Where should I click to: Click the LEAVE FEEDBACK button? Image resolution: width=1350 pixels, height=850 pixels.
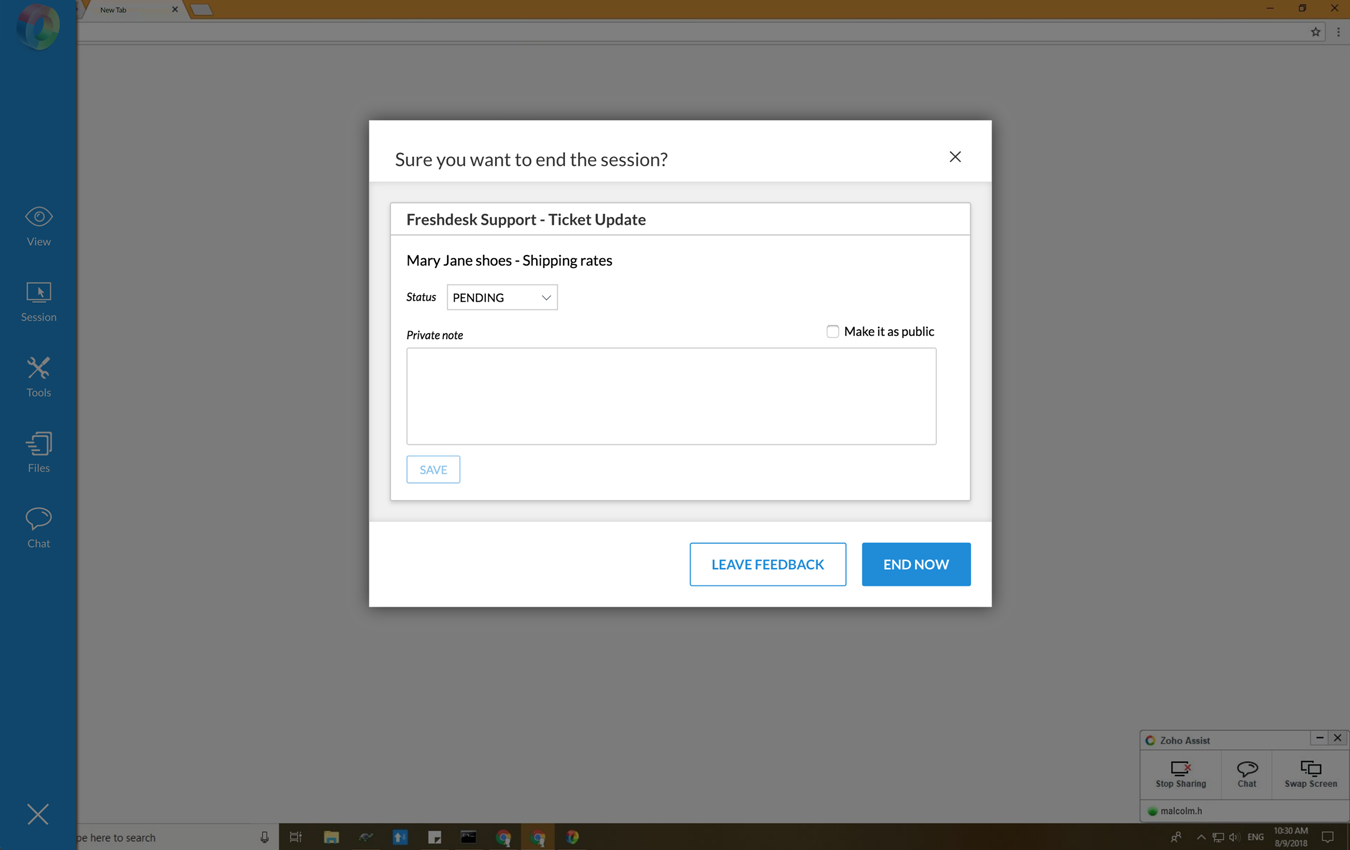(767, 564)
